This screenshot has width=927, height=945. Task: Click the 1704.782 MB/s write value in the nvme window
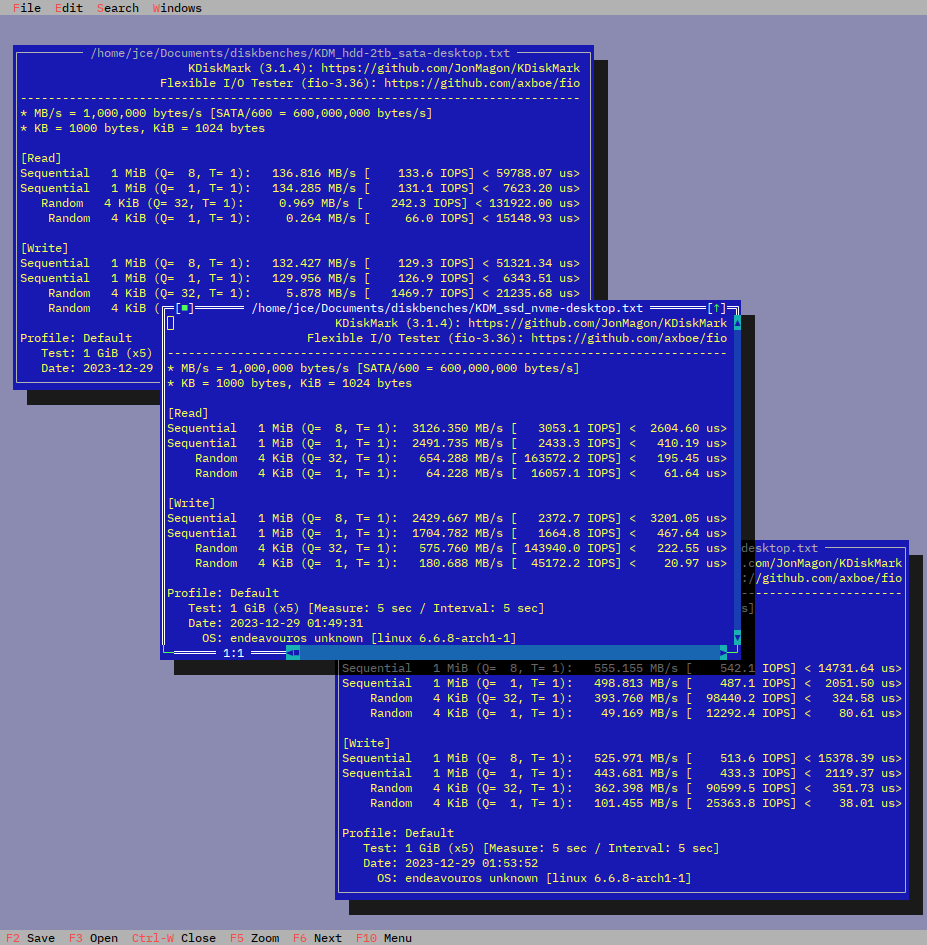point(457,533)
